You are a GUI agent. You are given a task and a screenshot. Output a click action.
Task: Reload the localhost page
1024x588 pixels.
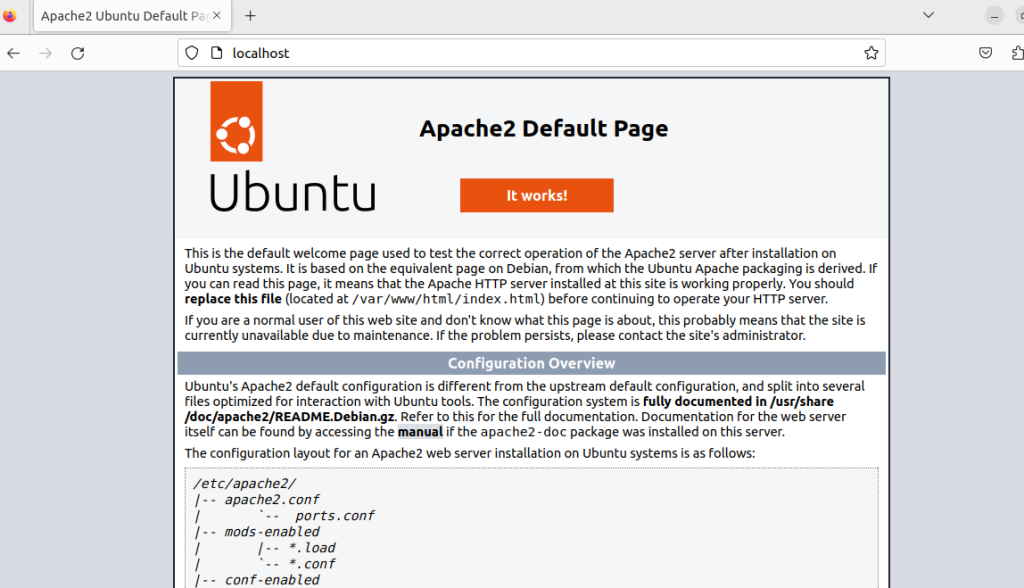click(78, 52)
